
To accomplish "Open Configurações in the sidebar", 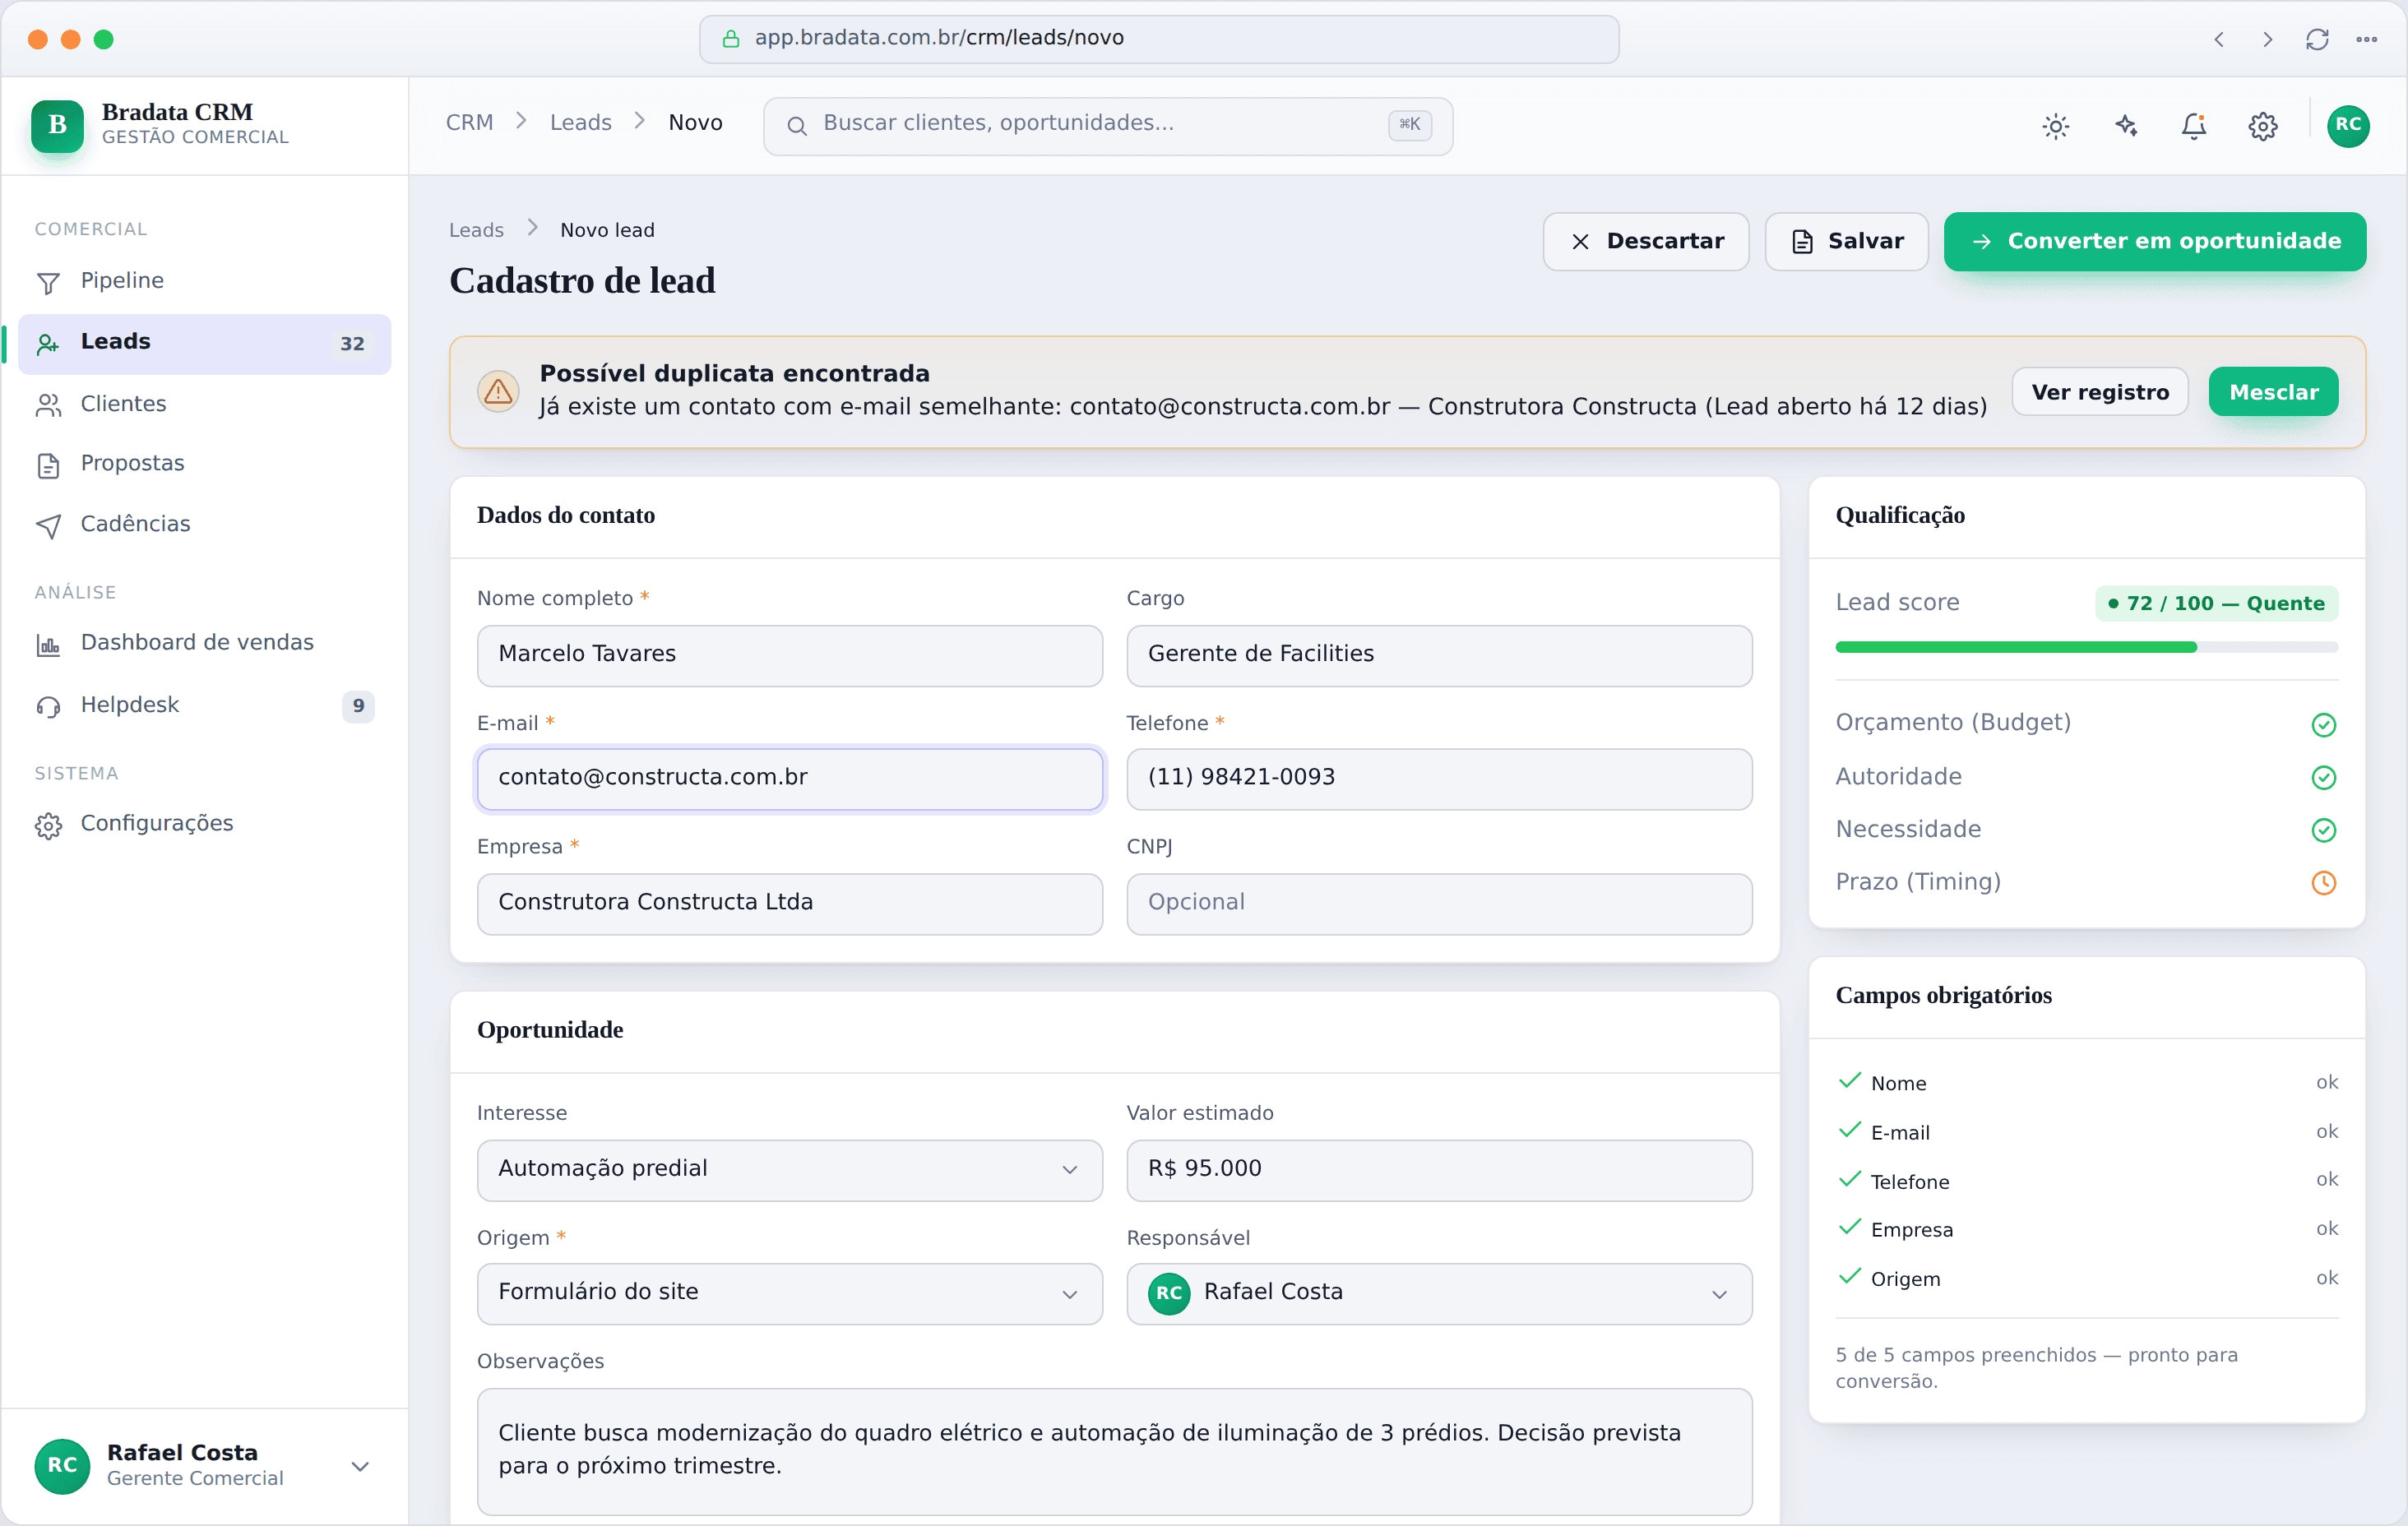I will tap(204, 825).
